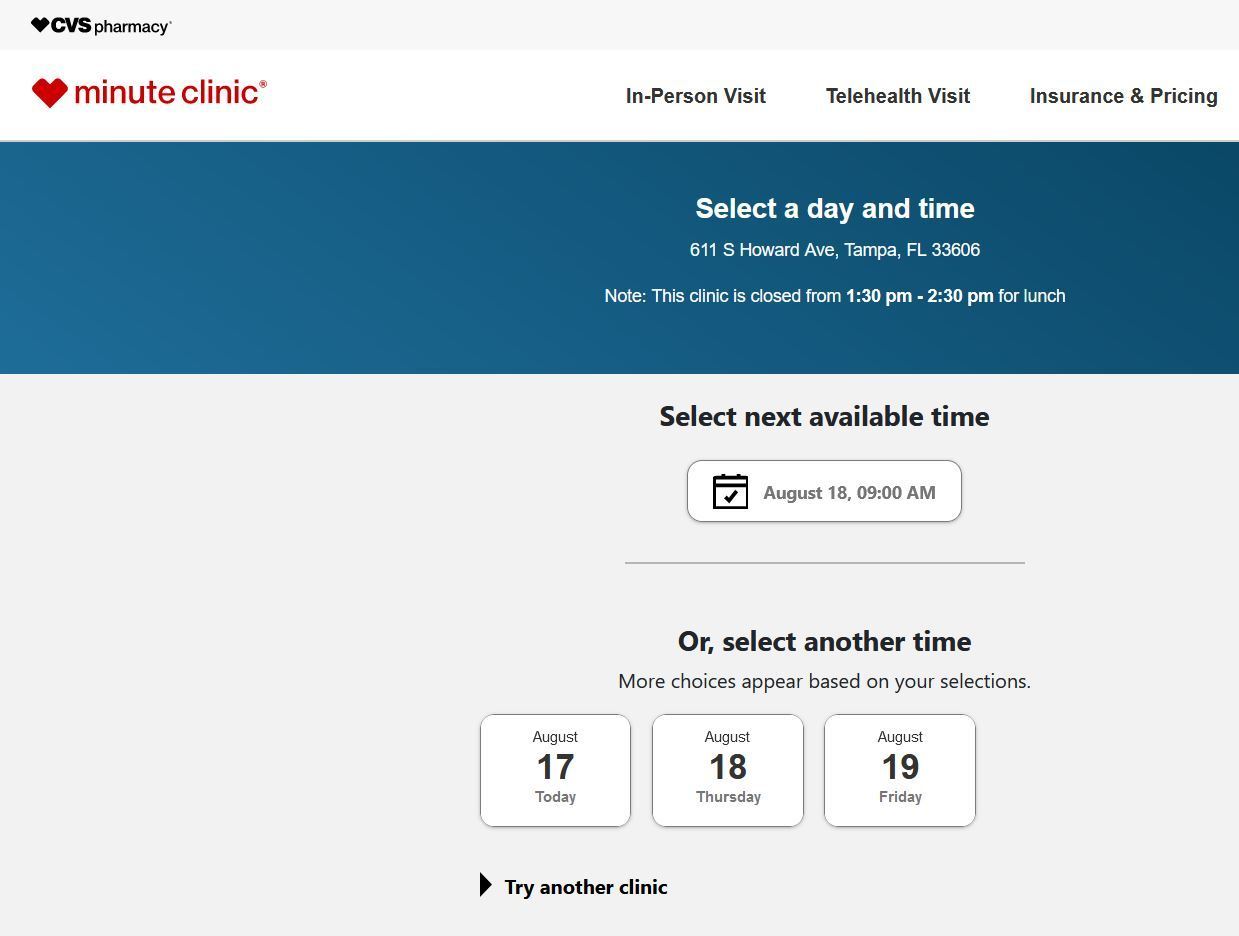The height and width of the screenshot is (936, 1239).
Task: Open the Insurance & Pricing menu
Action: pyautogui.click(x=1123, y=96)
